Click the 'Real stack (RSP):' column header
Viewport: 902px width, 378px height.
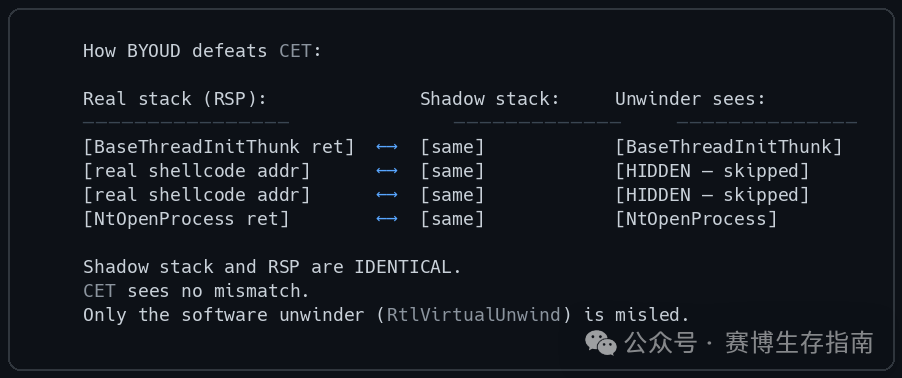[x=175, y=99]
